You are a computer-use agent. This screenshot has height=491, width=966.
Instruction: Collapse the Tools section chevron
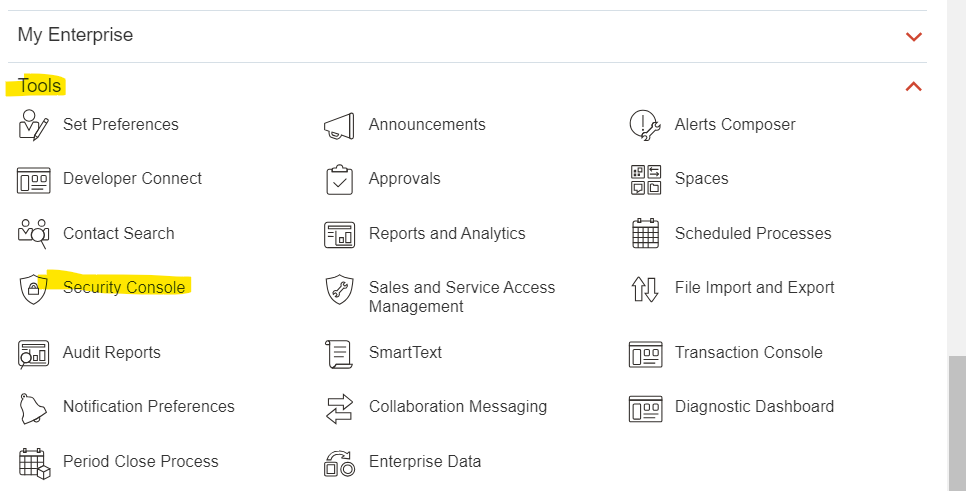coord(914,87)
